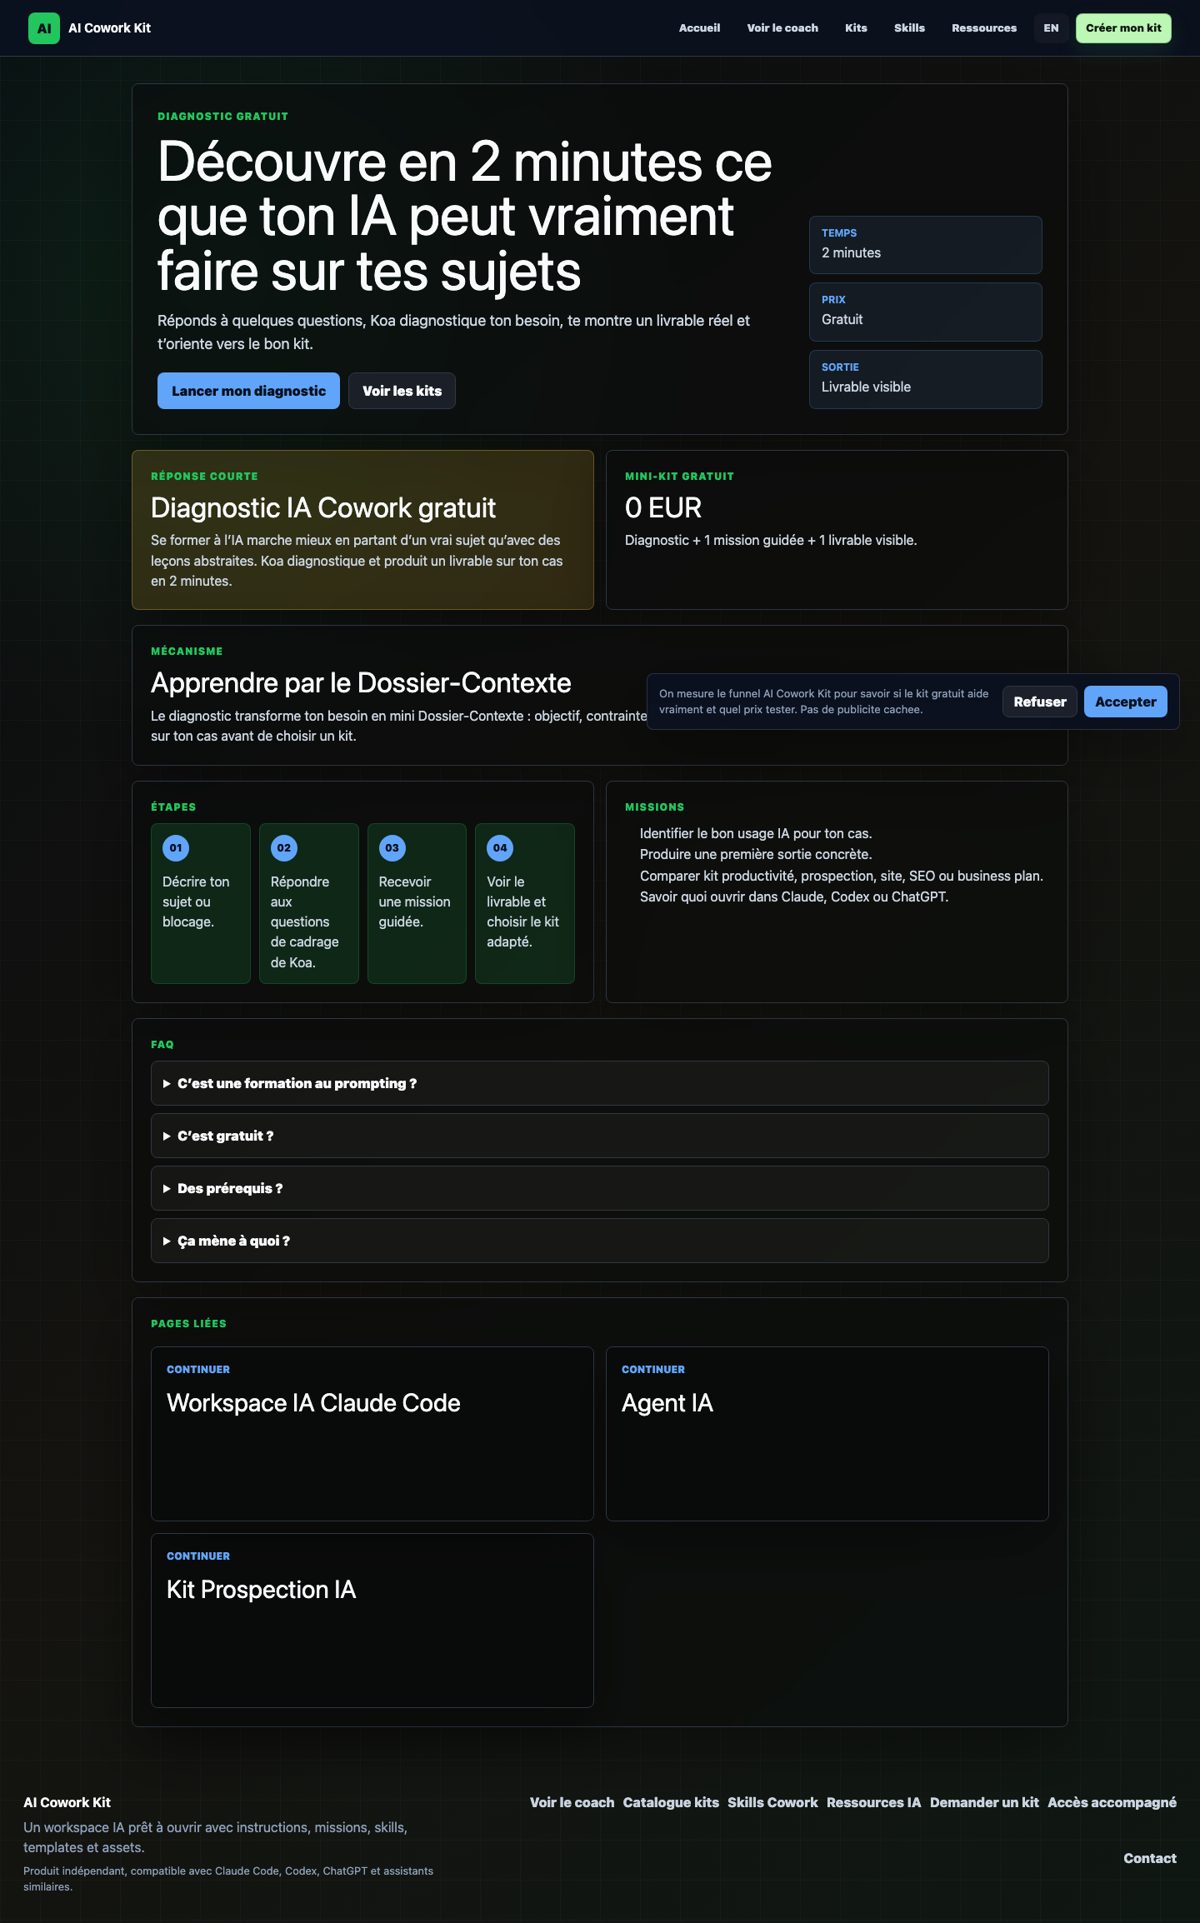Click the AI Cowork Kit footer title
Screen dimensions: 1200x1923
[67, 1802]
